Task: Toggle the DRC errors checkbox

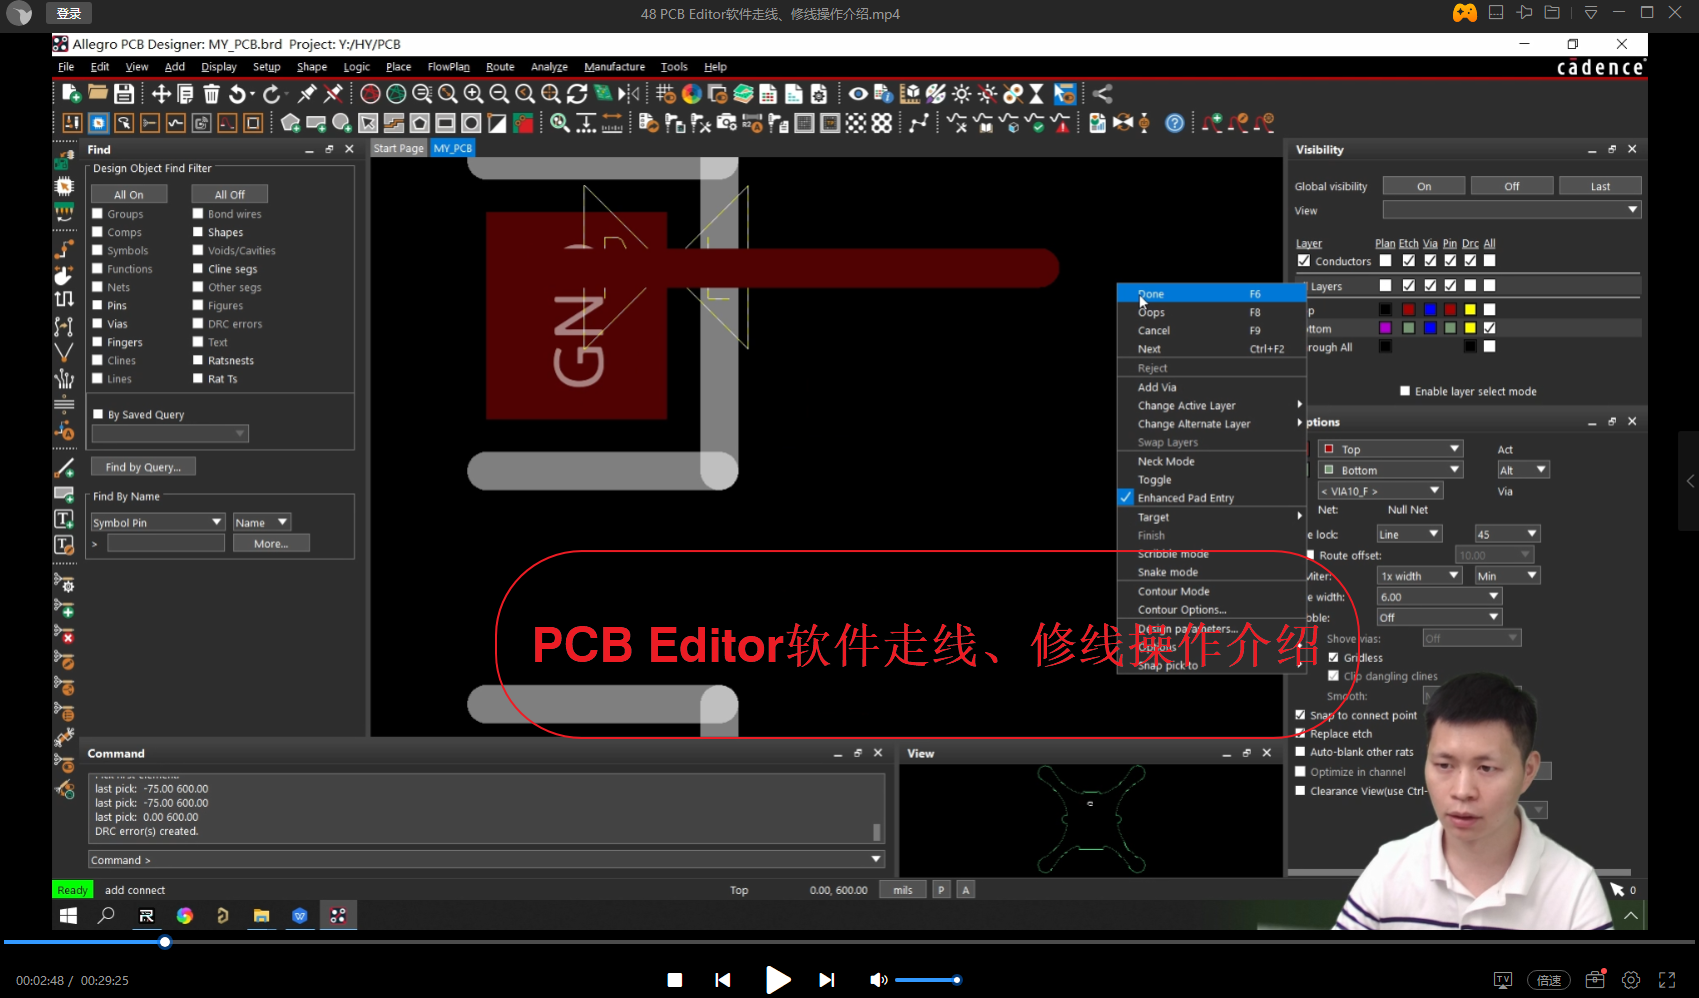Action: [x=198, y=323]
